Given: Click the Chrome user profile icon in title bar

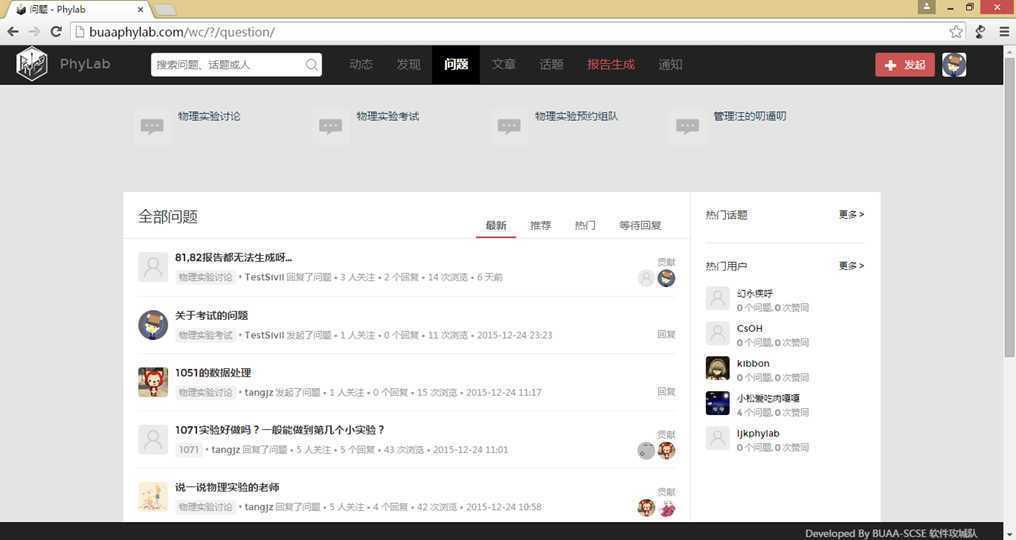Looking at the screenshot, I should [927, 7].
